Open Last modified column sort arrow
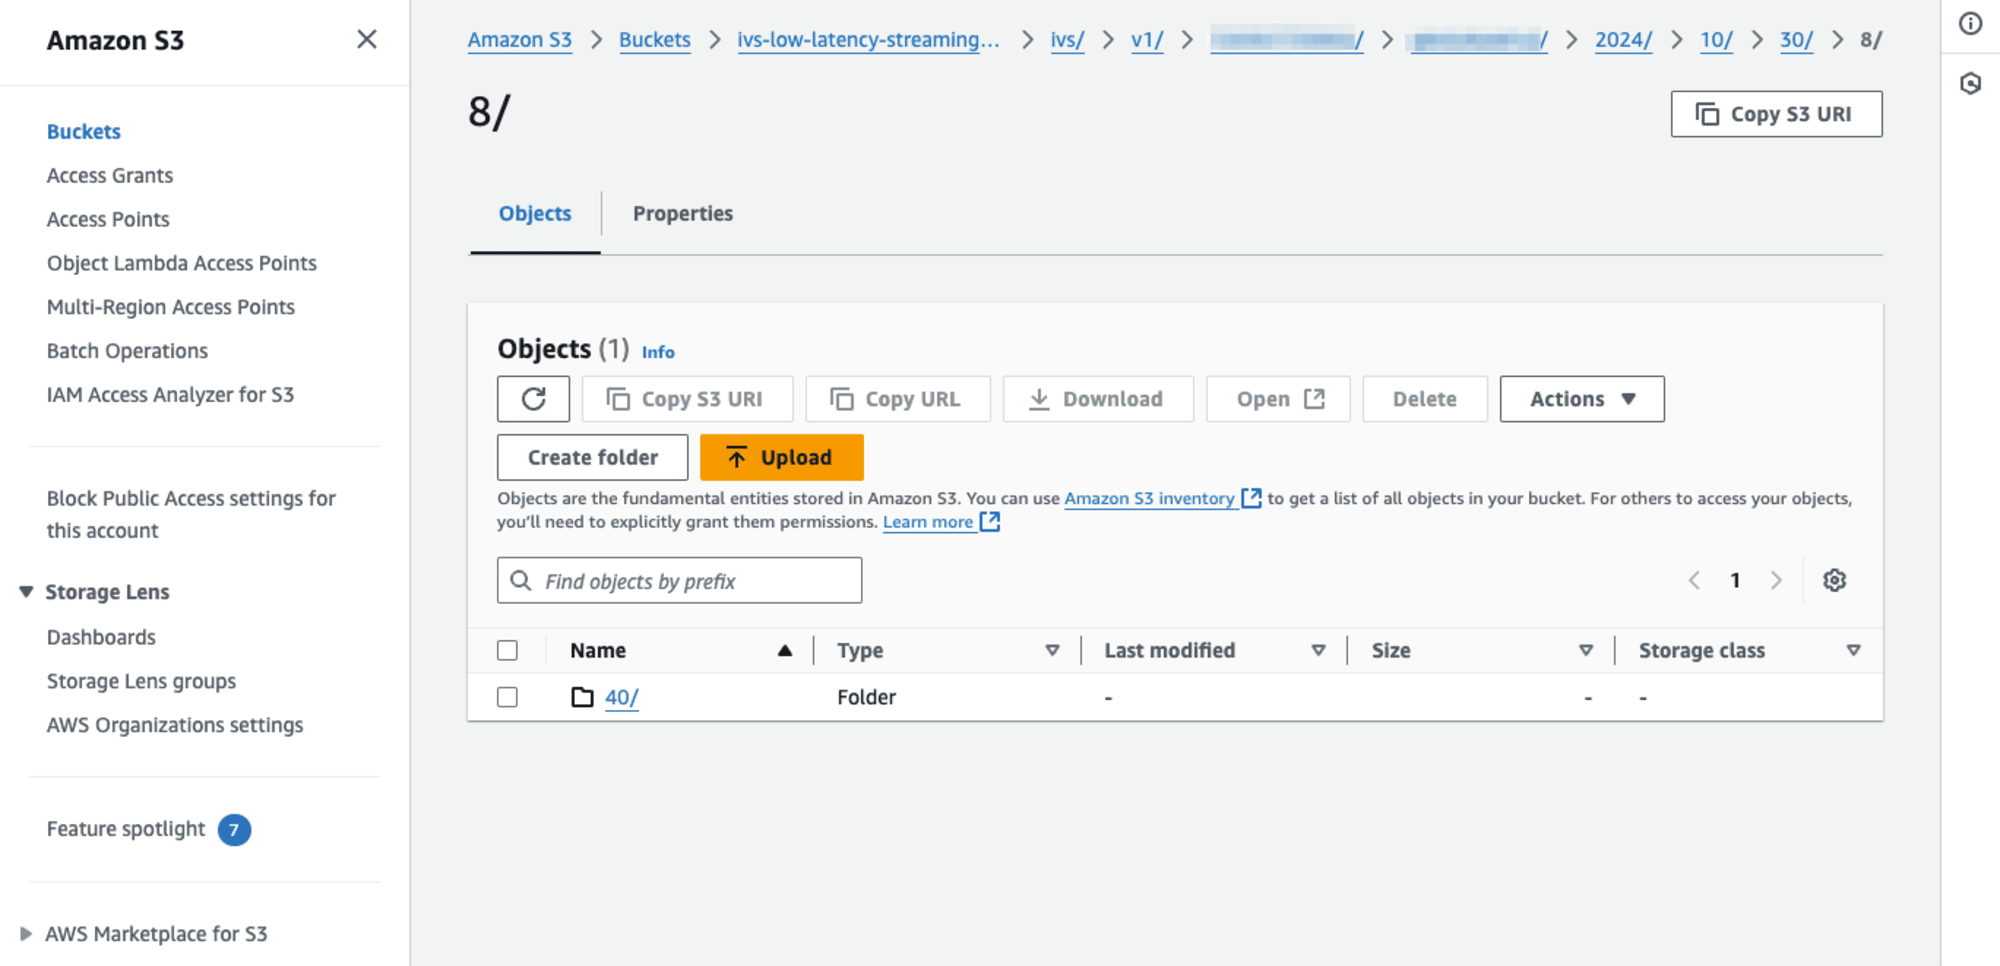 (x=1318, y=650)
